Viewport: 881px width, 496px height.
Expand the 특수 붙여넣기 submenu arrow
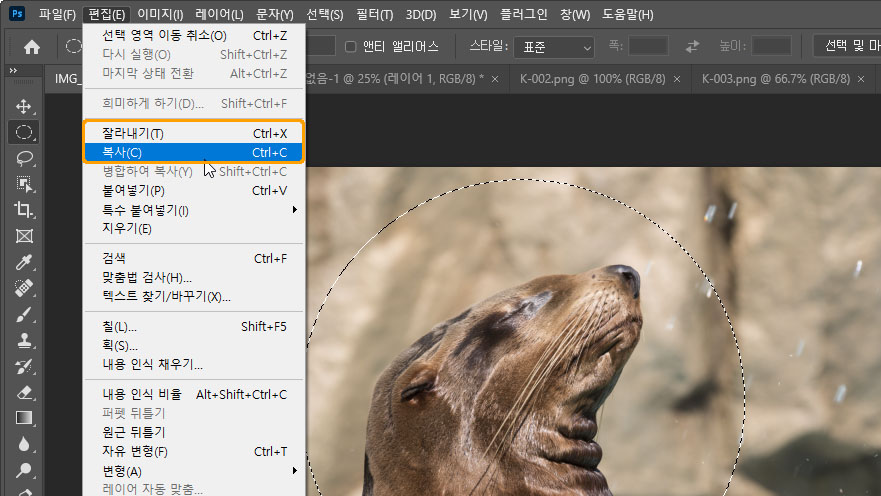(x=294, y=210)
